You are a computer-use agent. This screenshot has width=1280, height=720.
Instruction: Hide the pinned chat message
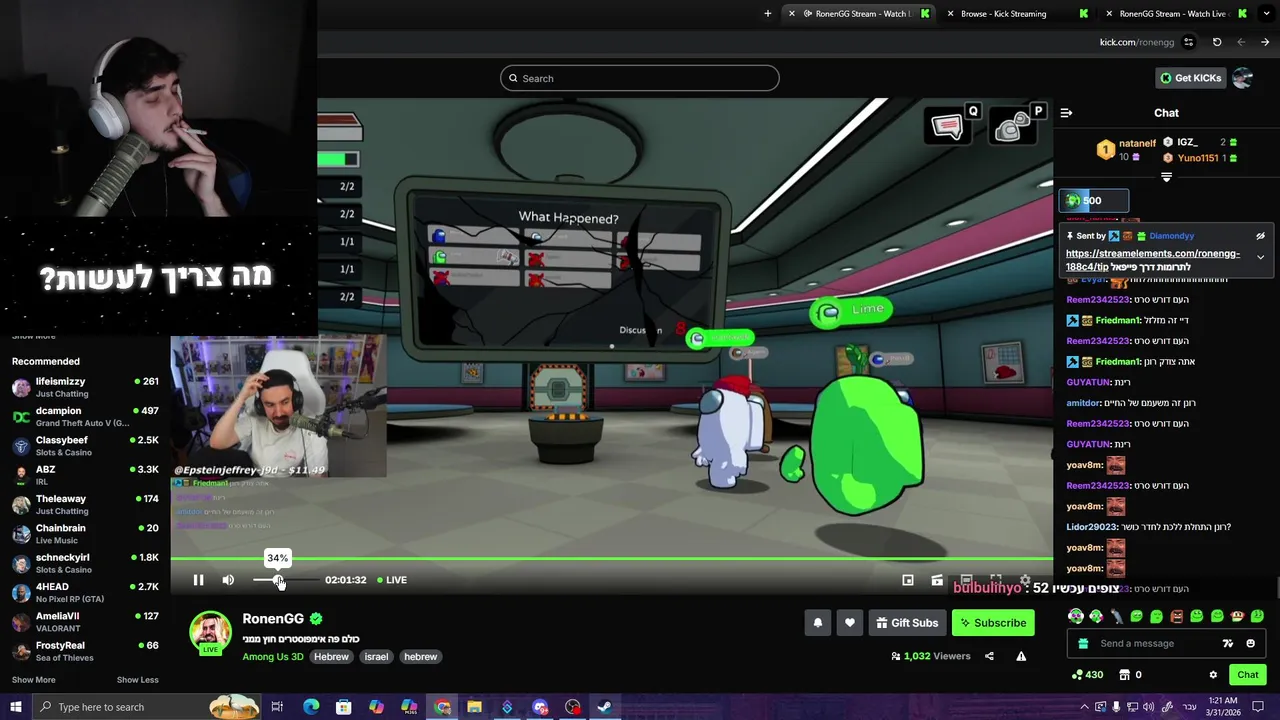[1260, 236]
